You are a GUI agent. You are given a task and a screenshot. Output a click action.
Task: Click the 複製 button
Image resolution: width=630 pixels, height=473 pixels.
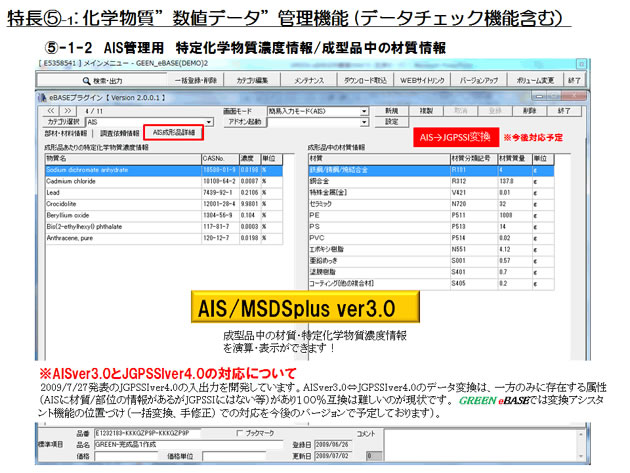tap(426, 111)
